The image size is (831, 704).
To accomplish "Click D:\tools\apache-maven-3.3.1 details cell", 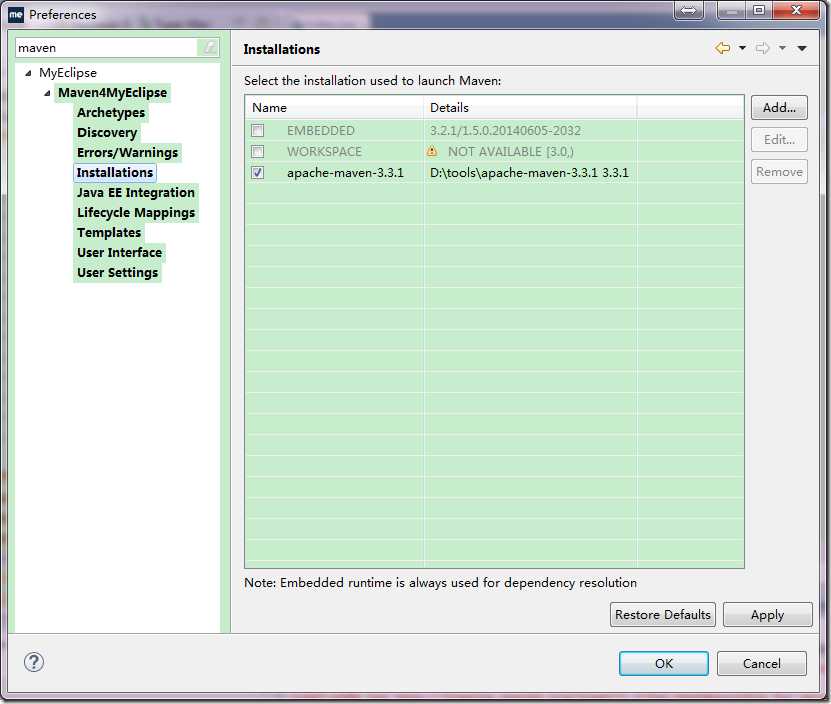I will coord(529,173).
